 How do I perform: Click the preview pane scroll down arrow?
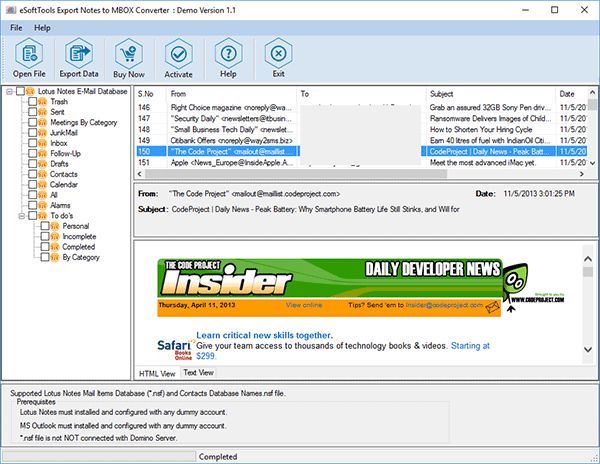coord(588,350)
